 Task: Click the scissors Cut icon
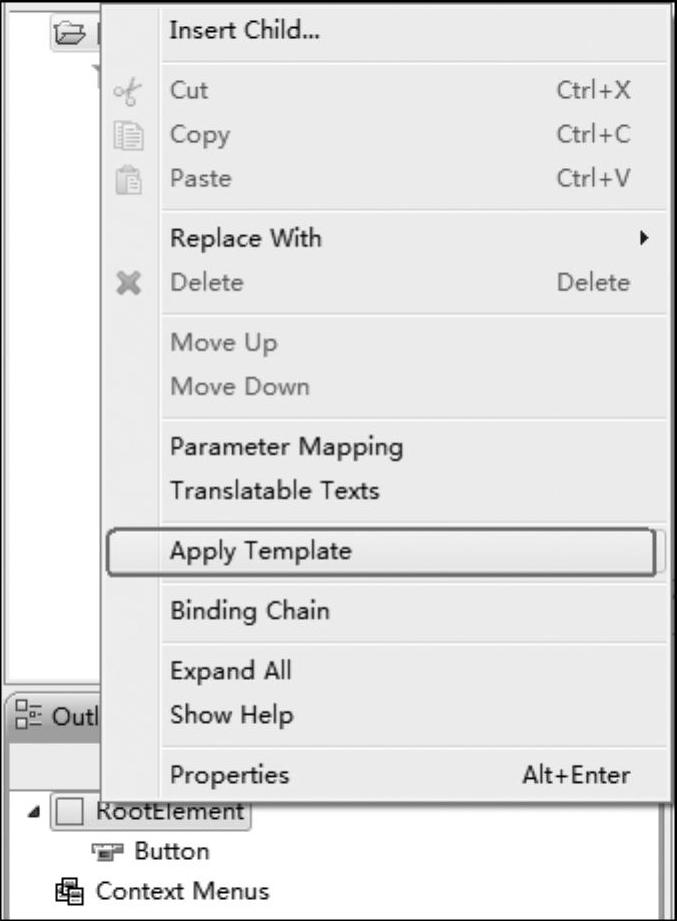coord(127,92)
